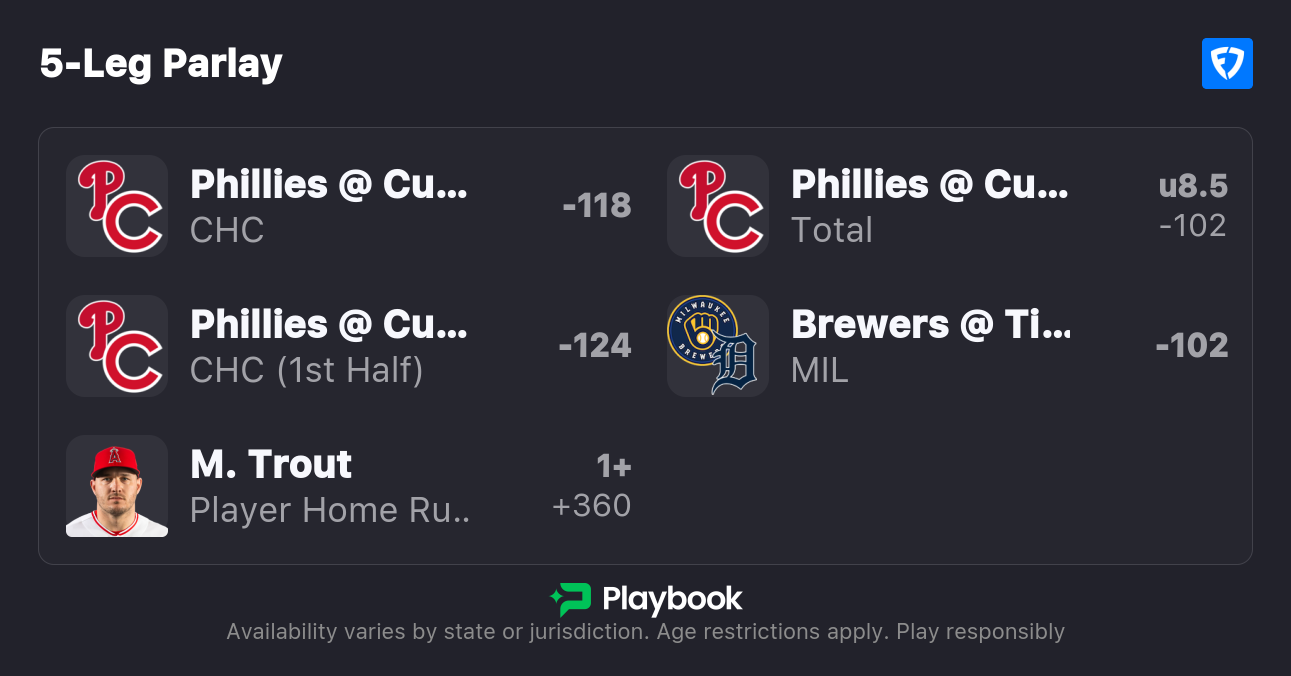Image resolution: width=1291 pixels, height=676 pixels.
Task: Click the FanDuel shield logo icon
Action: [1227, 64]
